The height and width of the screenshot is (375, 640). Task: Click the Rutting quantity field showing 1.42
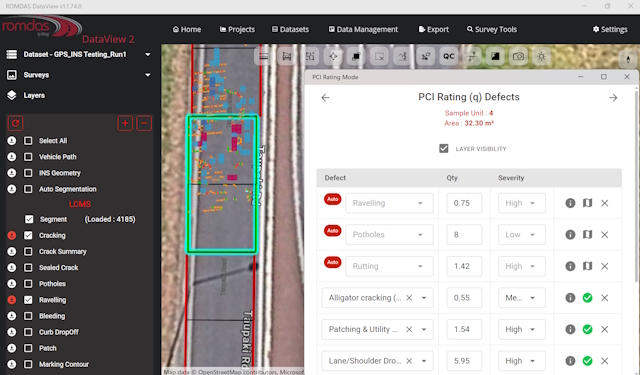(x=464, y=266)
